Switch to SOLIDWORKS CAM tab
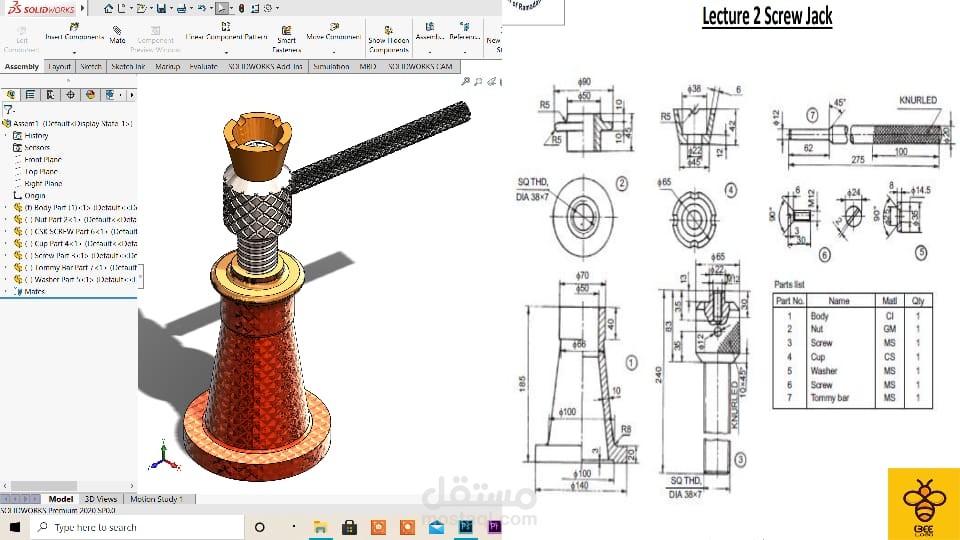 click(x=420, y=66)
